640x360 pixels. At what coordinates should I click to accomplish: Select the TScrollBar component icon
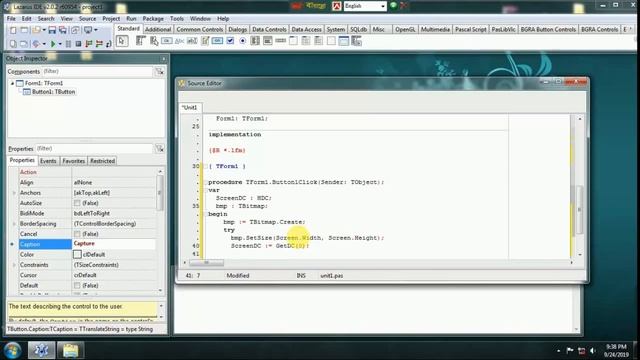[x=280, y=41]
